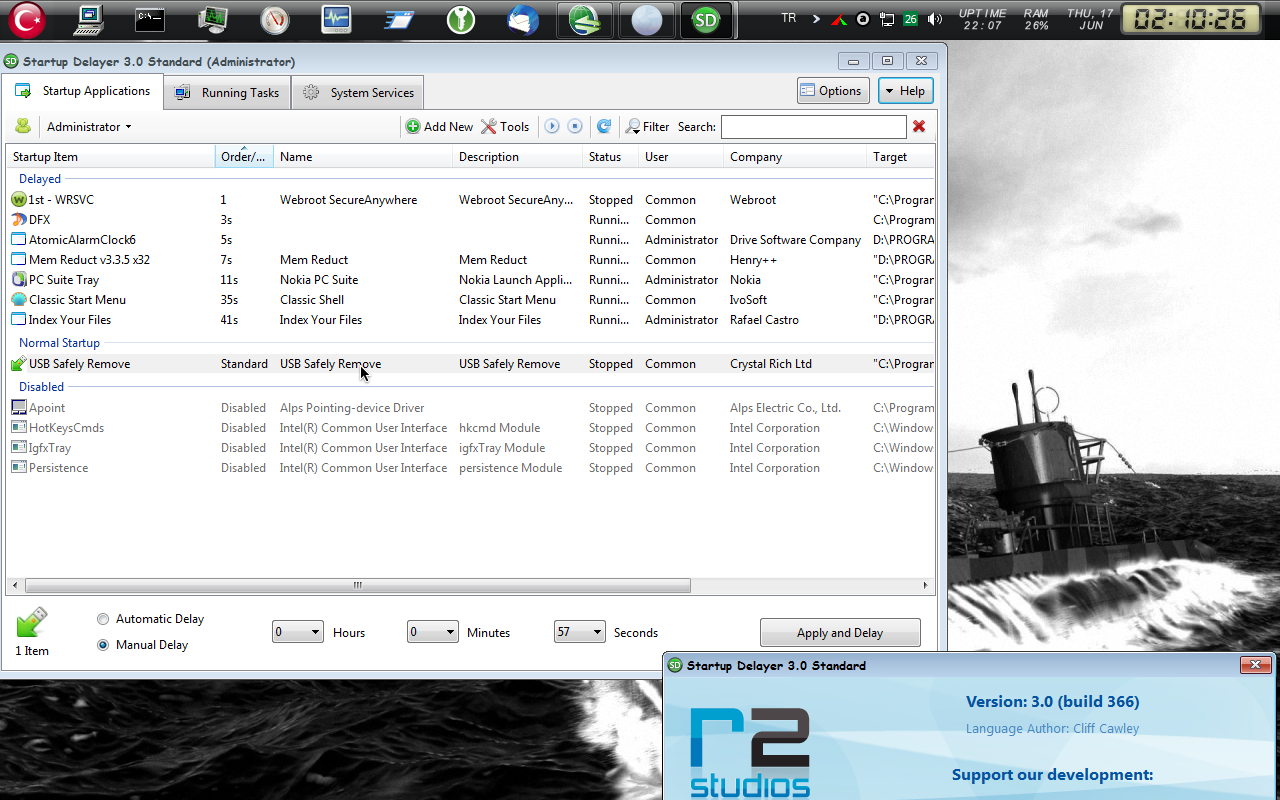The image size is (1280, 800).
Task: Click the speaker volume tray icon
Action: pos(935,19)
